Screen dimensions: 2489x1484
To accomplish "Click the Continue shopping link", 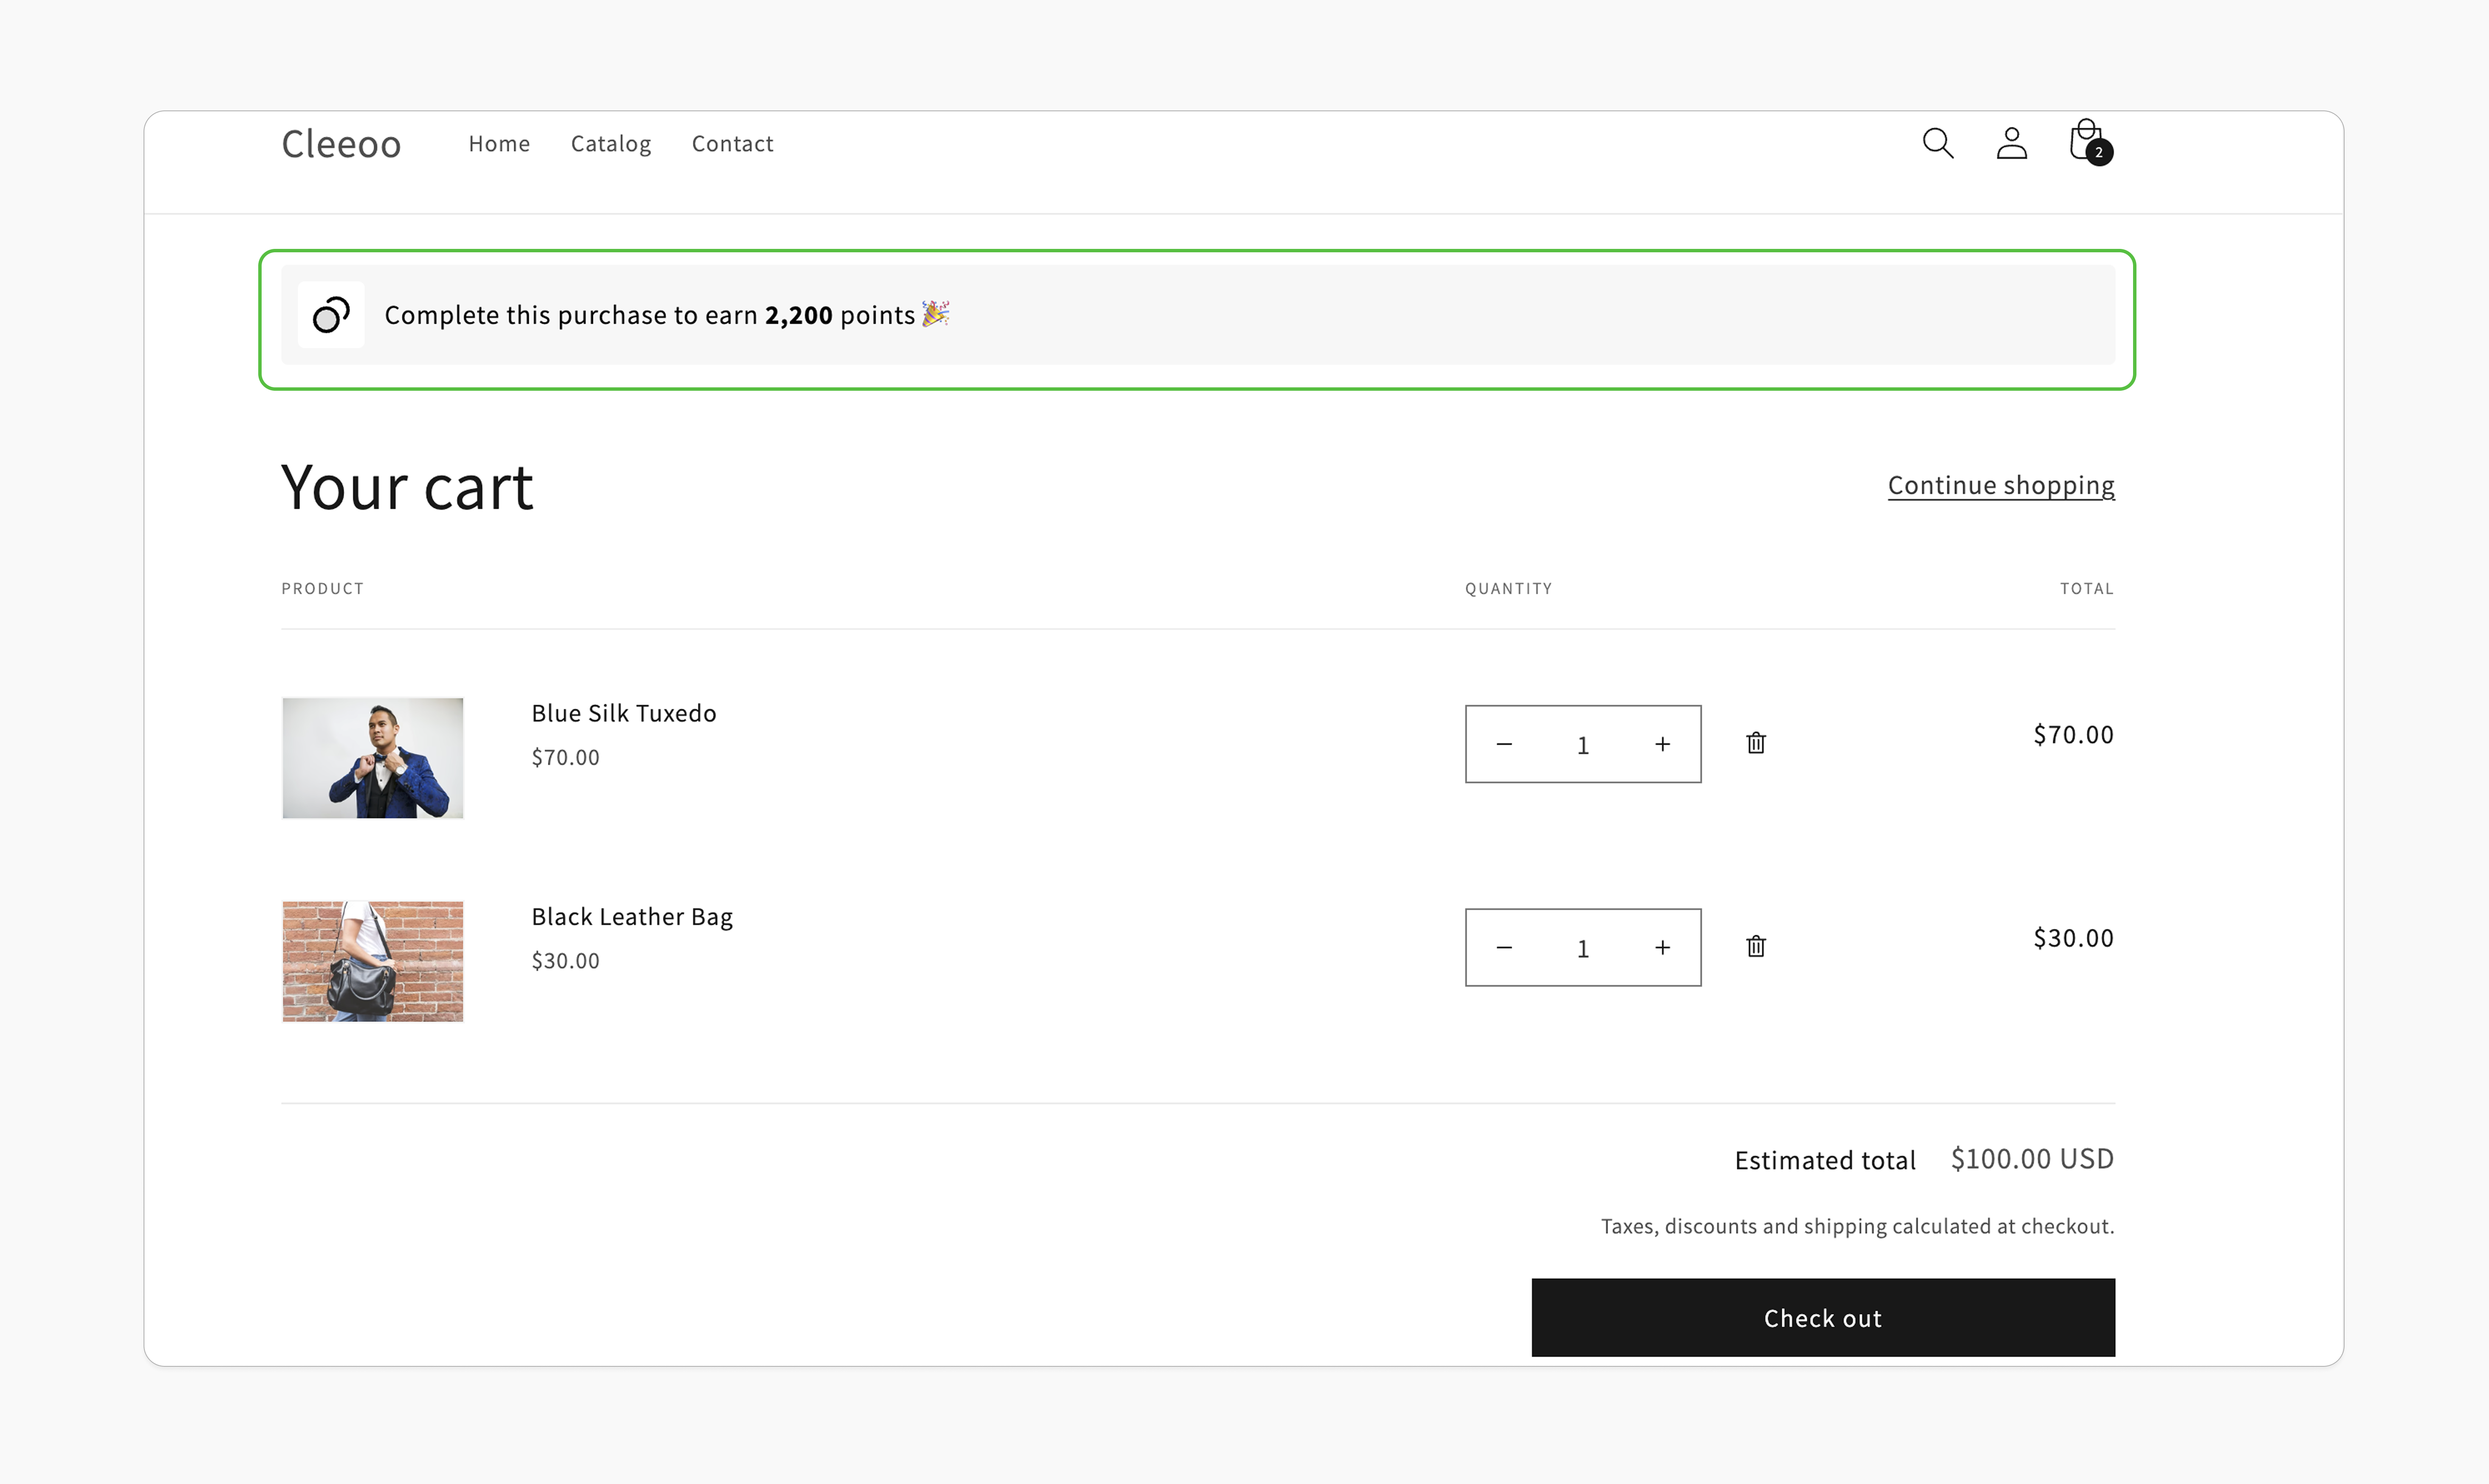I will coord(2000,485).
